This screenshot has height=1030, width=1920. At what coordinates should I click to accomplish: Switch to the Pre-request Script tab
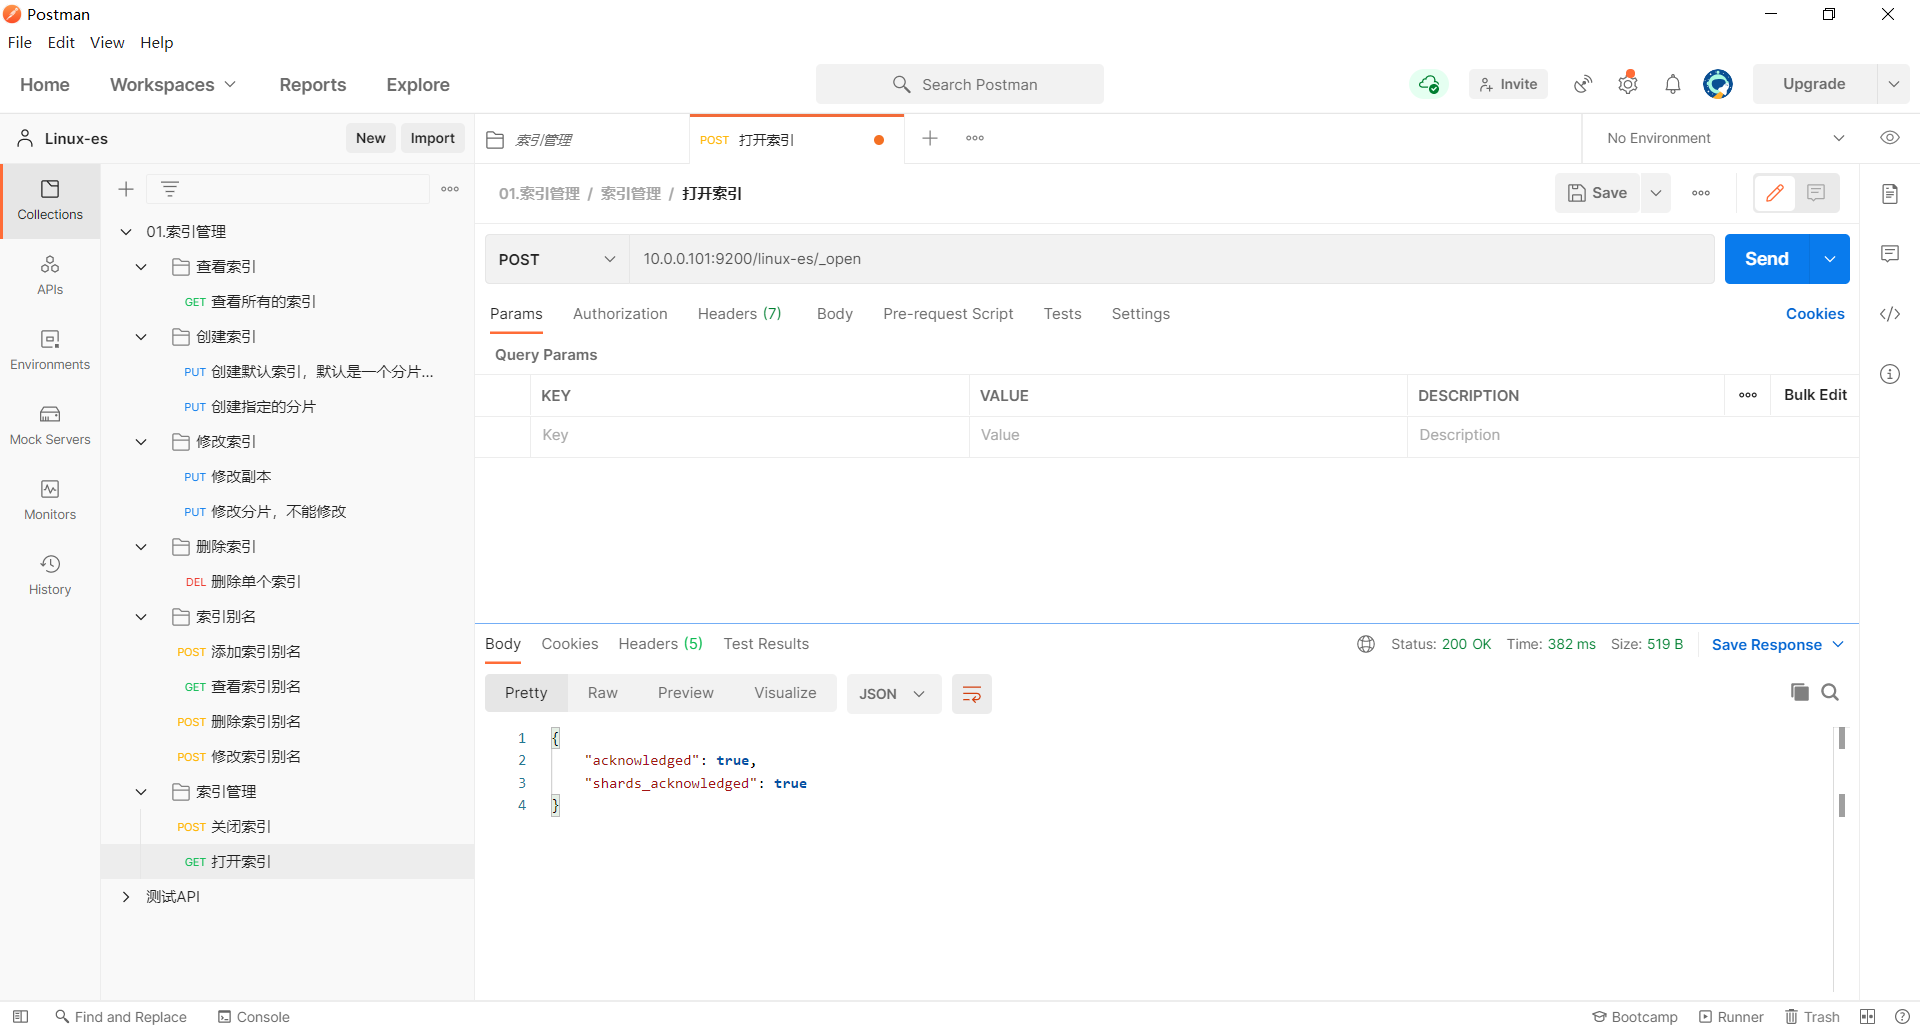click(948, 314)
